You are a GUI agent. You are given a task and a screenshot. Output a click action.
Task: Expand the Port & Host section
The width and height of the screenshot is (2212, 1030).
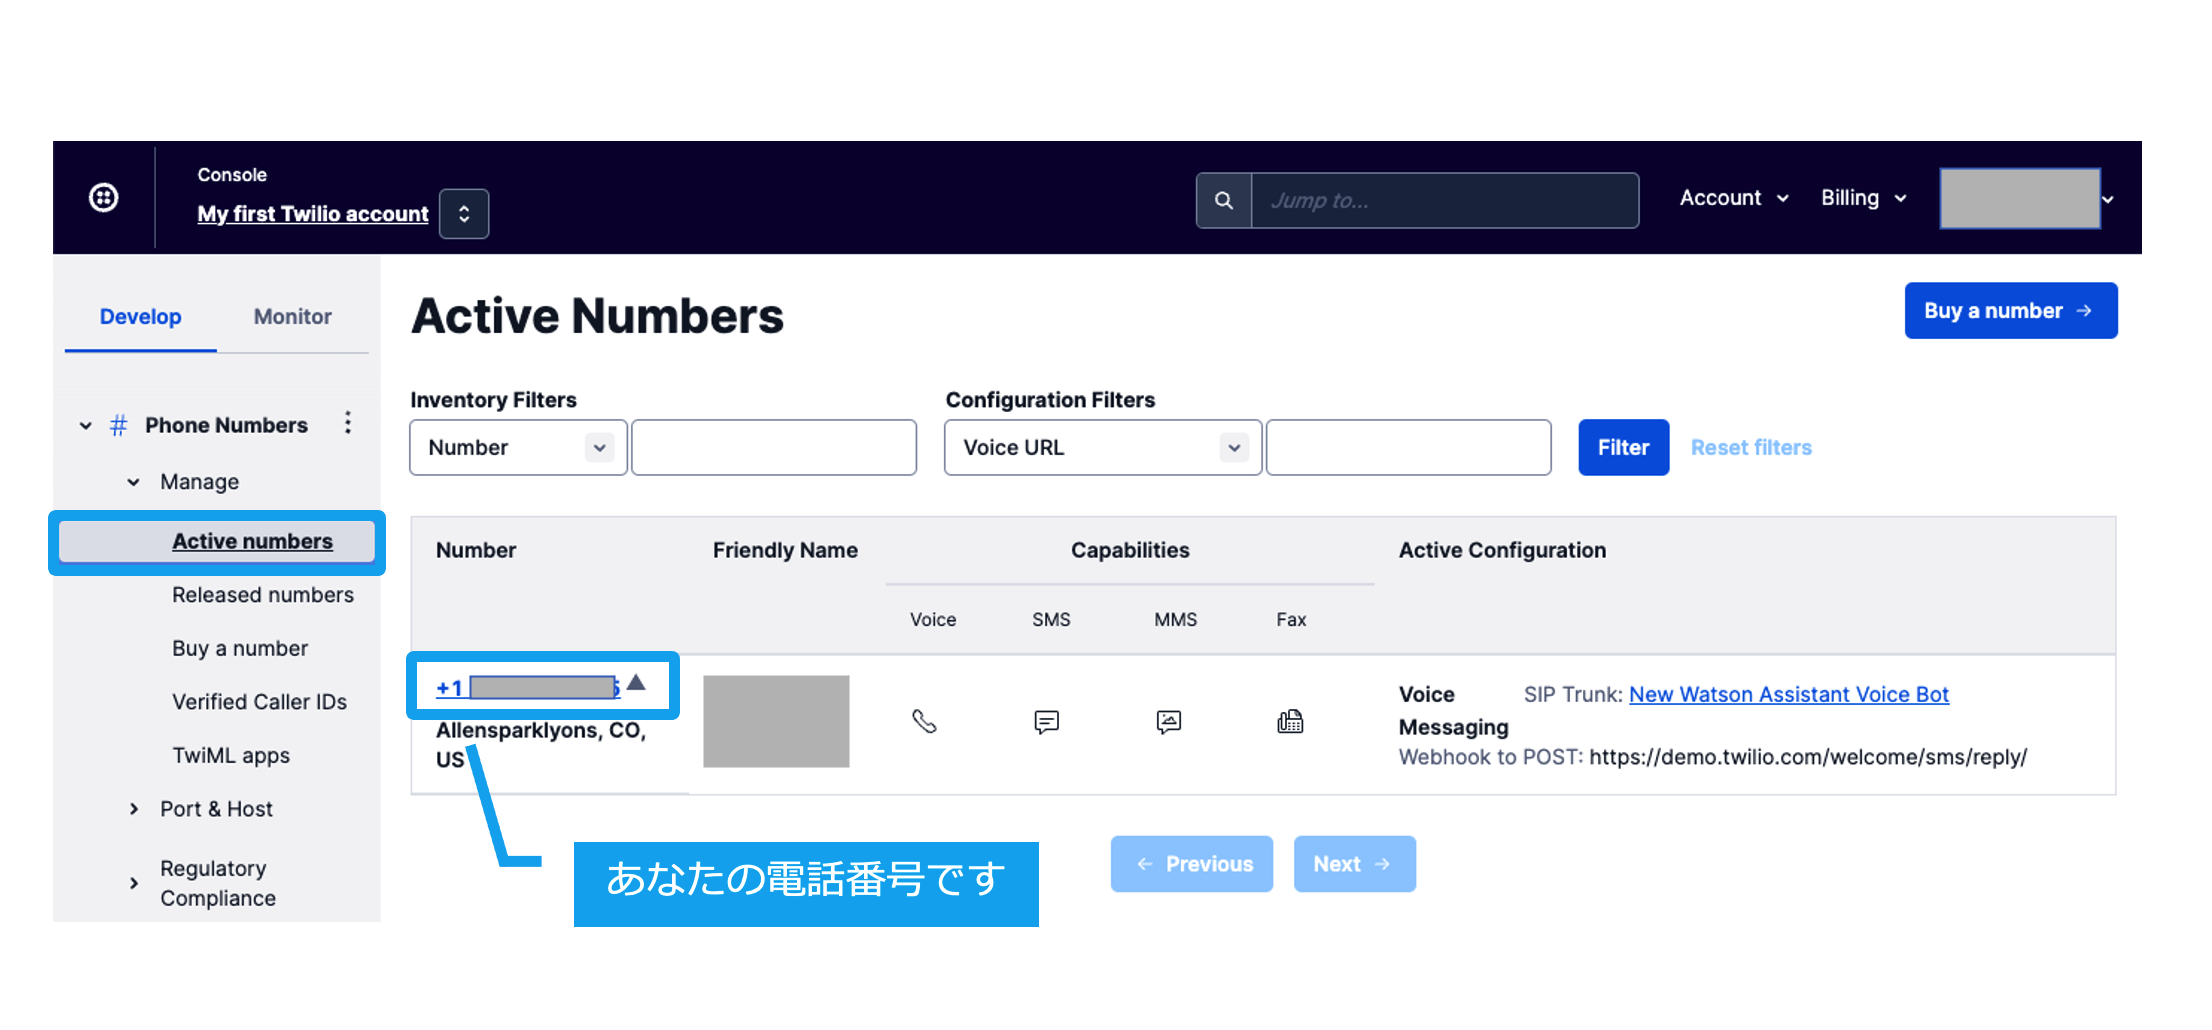click(x=133, y=809)
